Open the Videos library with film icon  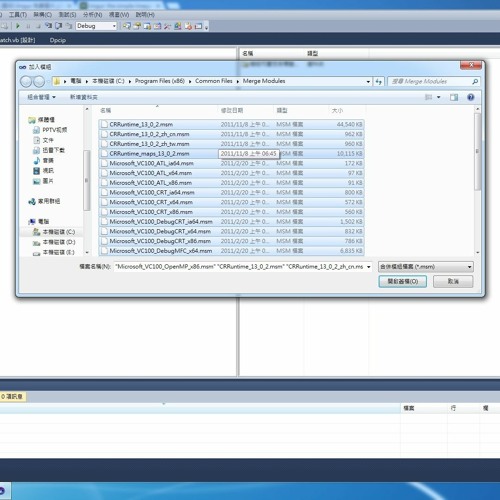(37, 171)
